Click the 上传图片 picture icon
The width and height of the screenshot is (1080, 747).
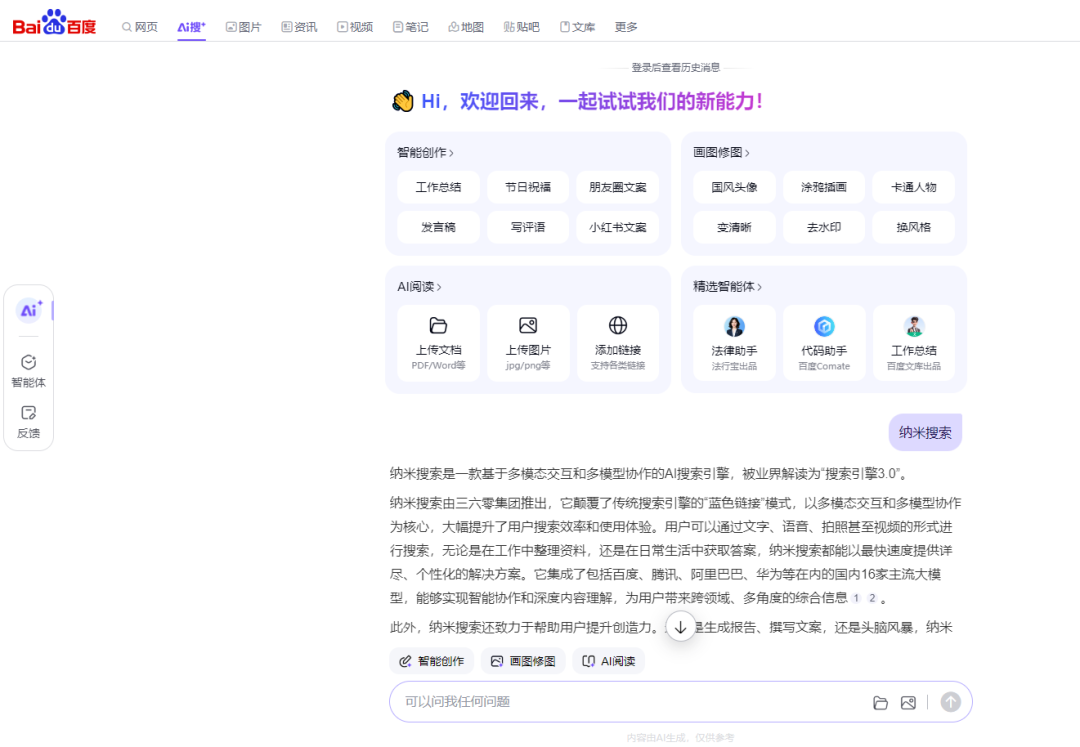pos(528,325)
